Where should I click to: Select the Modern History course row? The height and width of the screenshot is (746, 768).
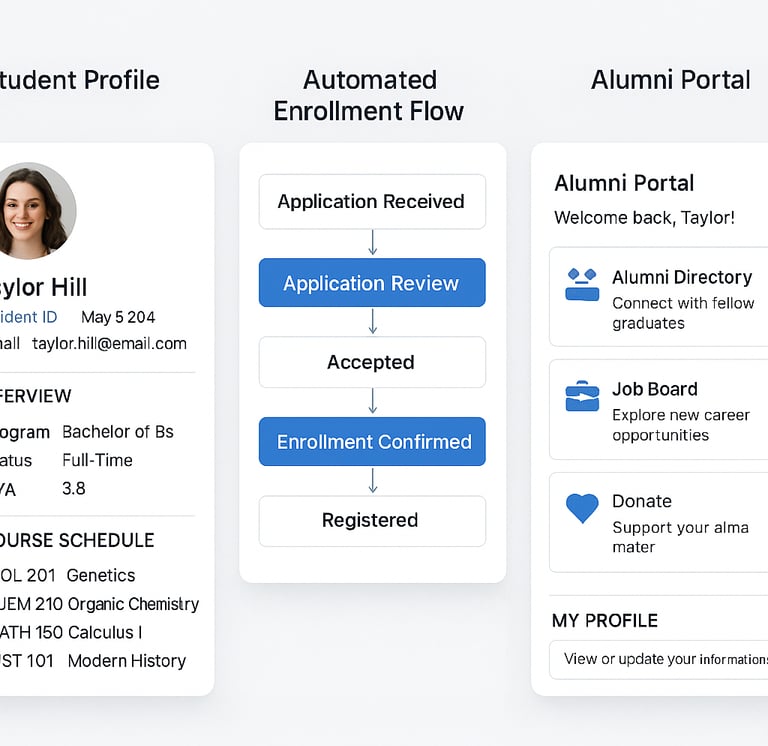[x=100, y=661]
